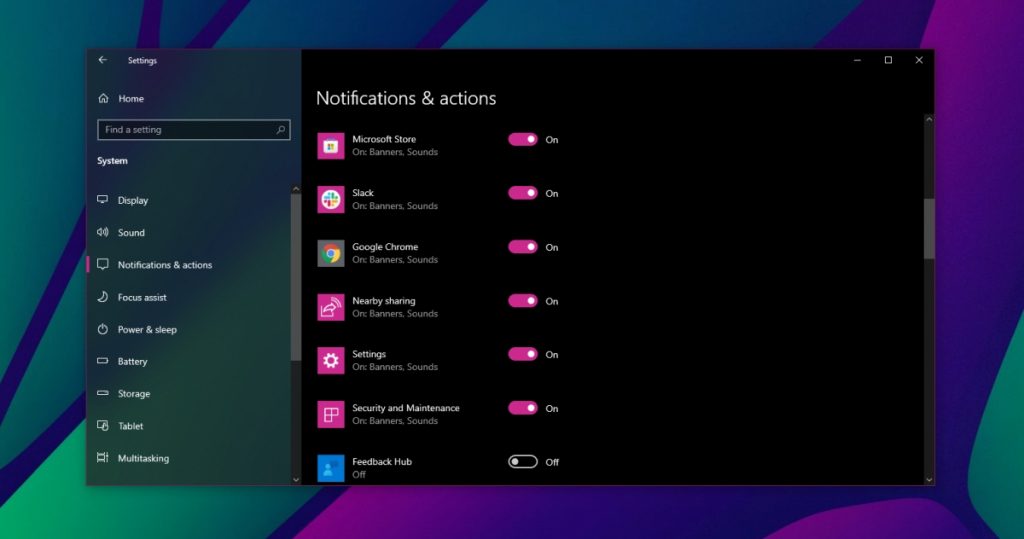
Task: Click the Storage drive icon
Action: (103, 393)
